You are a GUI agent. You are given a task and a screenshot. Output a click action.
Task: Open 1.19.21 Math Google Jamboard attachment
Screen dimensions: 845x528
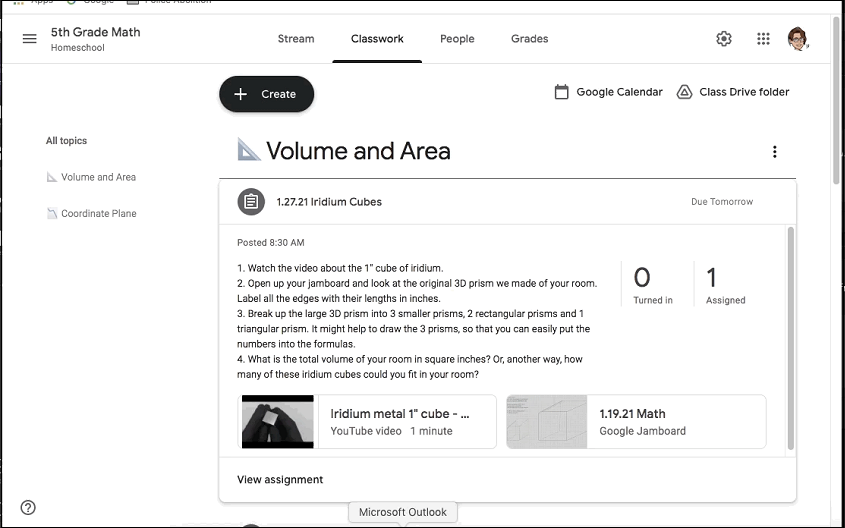636,422
